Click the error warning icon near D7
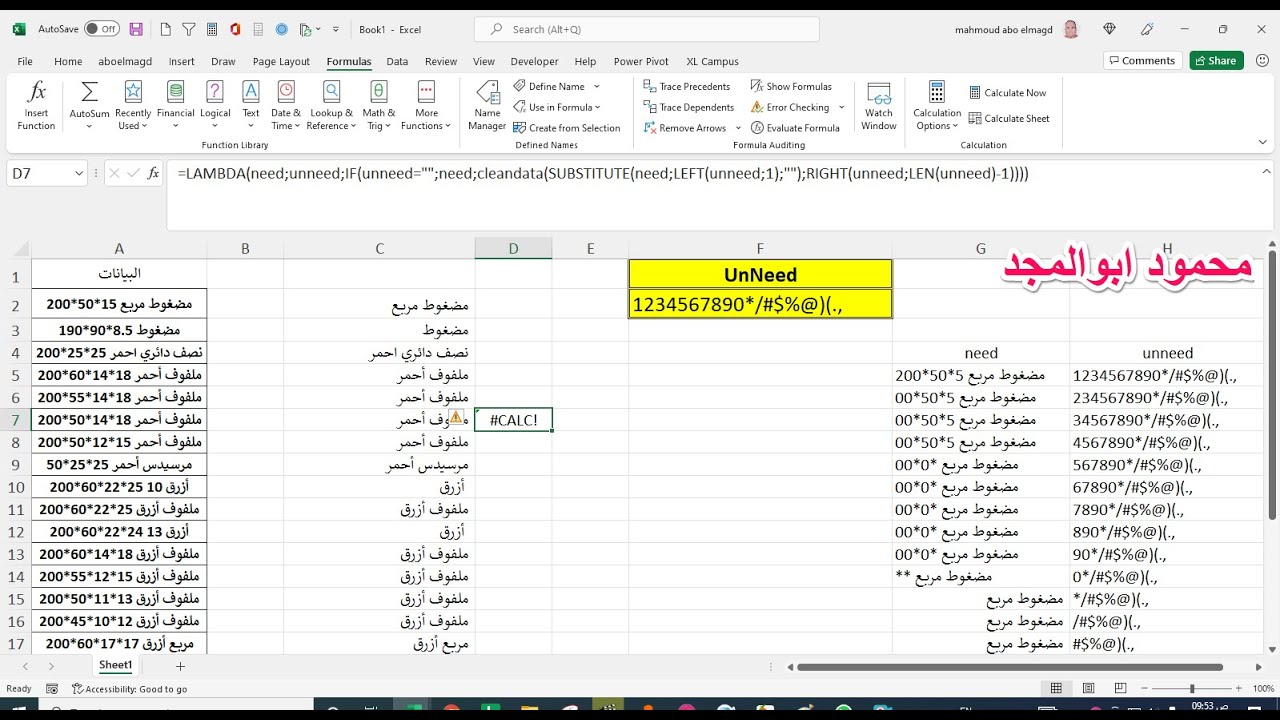The height and width of the screenshot is (720, 1280). (x=456, y=417)
